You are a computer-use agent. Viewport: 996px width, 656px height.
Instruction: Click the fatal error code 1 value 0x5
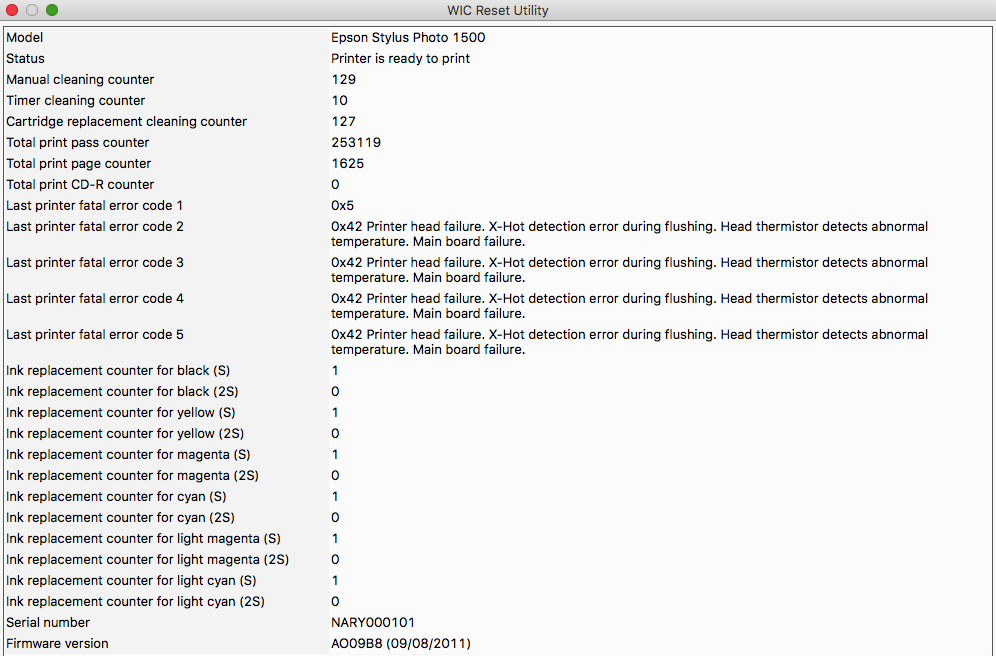(x=343, y=205)
